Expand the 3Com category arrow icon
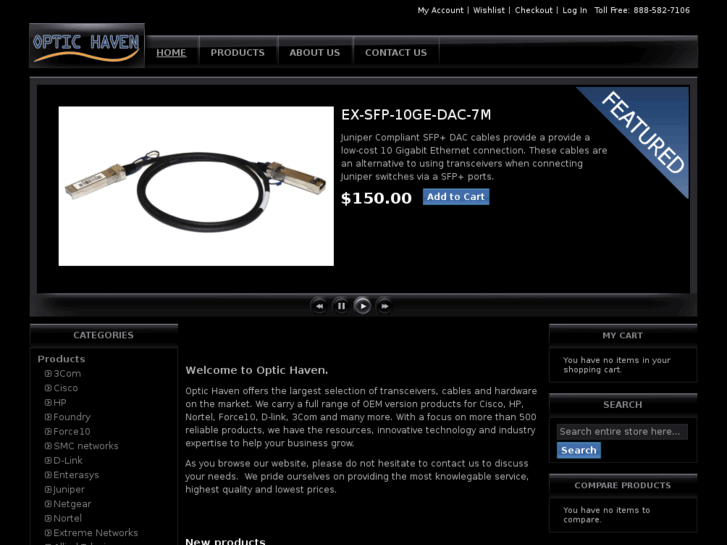This screenshot has height=545, width=727. pos(48,373)
